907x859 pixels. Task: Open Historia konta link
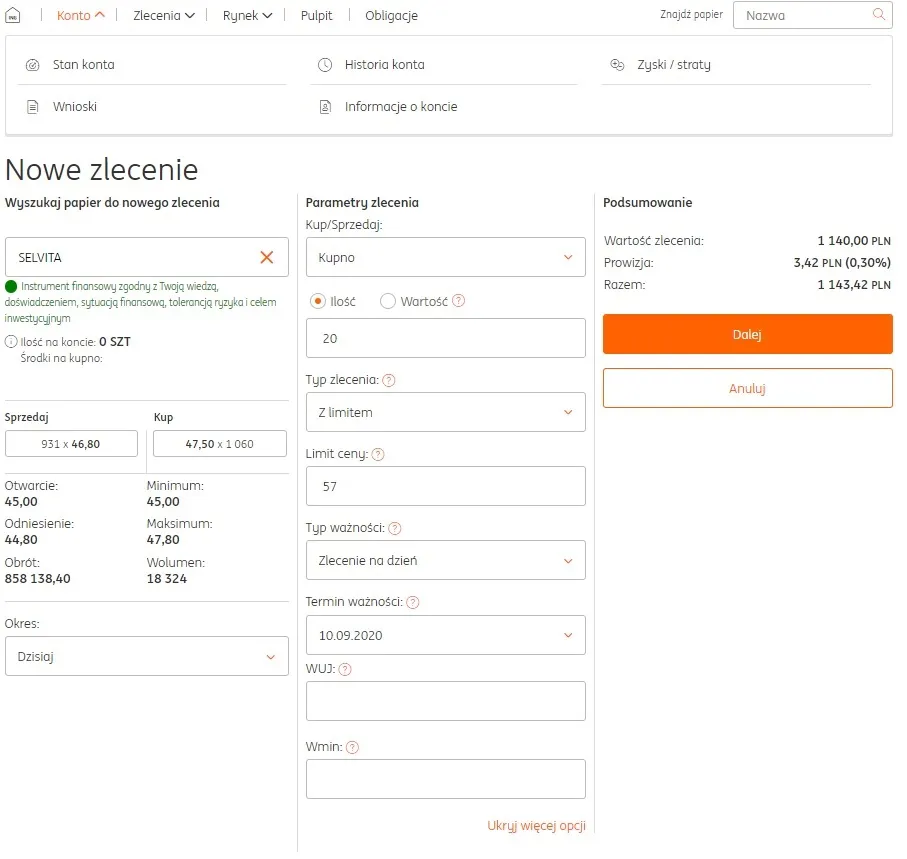[x=385, y=65]
